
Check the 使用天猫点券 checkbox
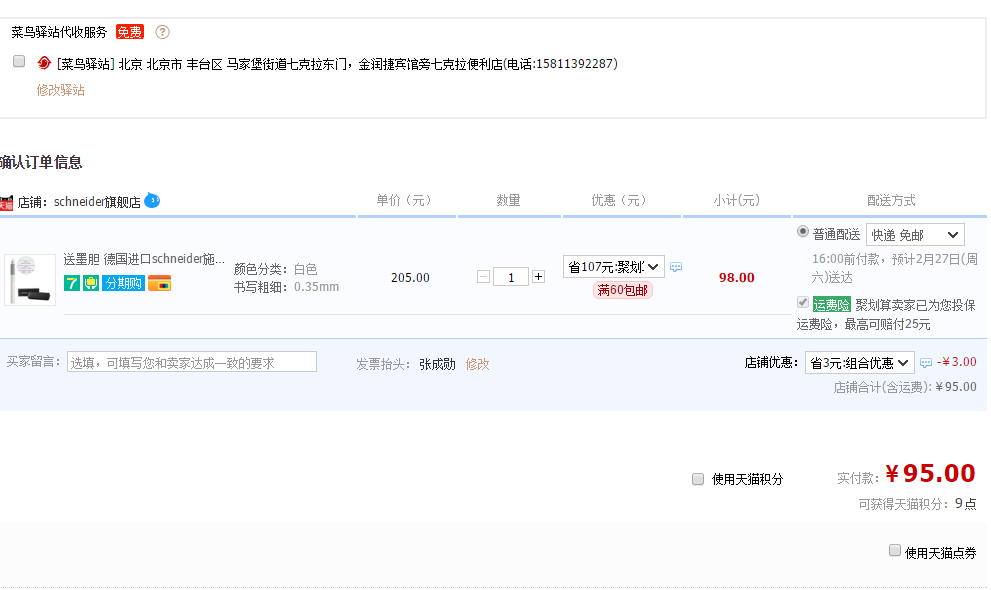pyautogui.click(x=894, y=550)
